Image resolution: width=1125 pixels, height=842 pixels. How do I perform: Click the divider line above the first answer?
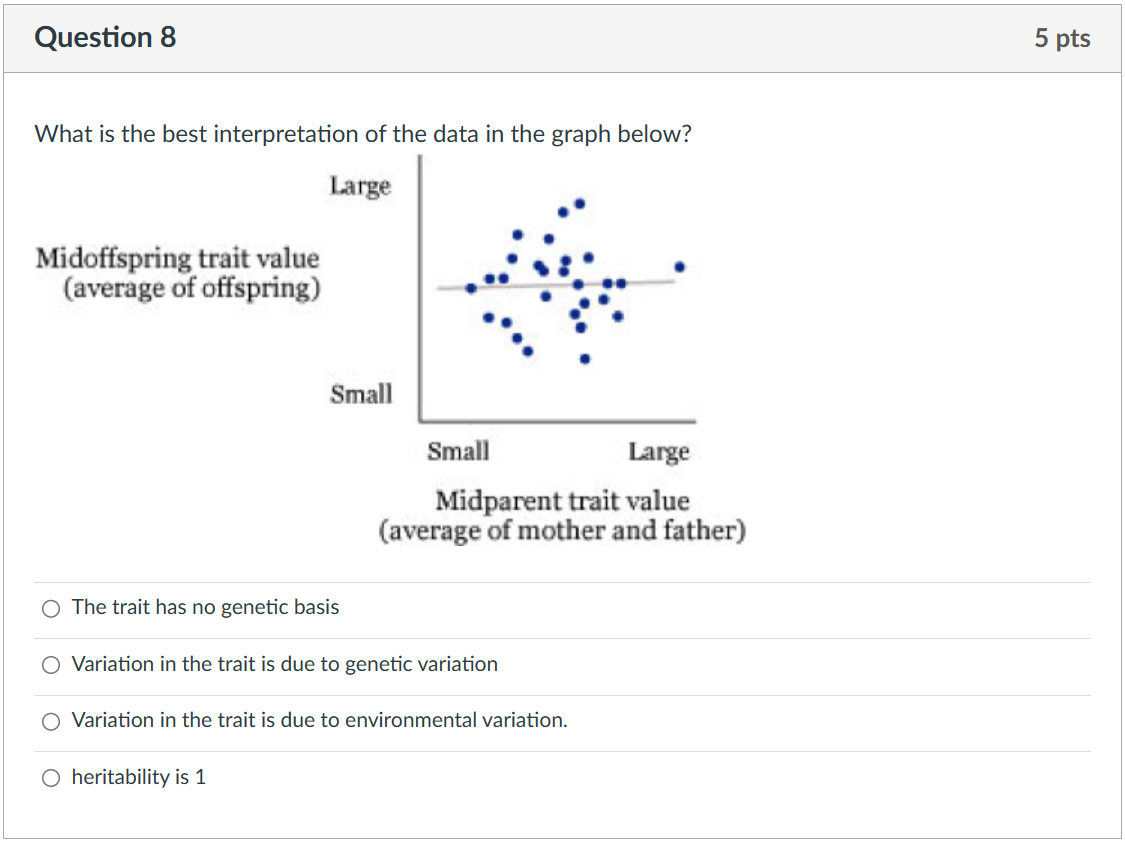tap(560, 580)
